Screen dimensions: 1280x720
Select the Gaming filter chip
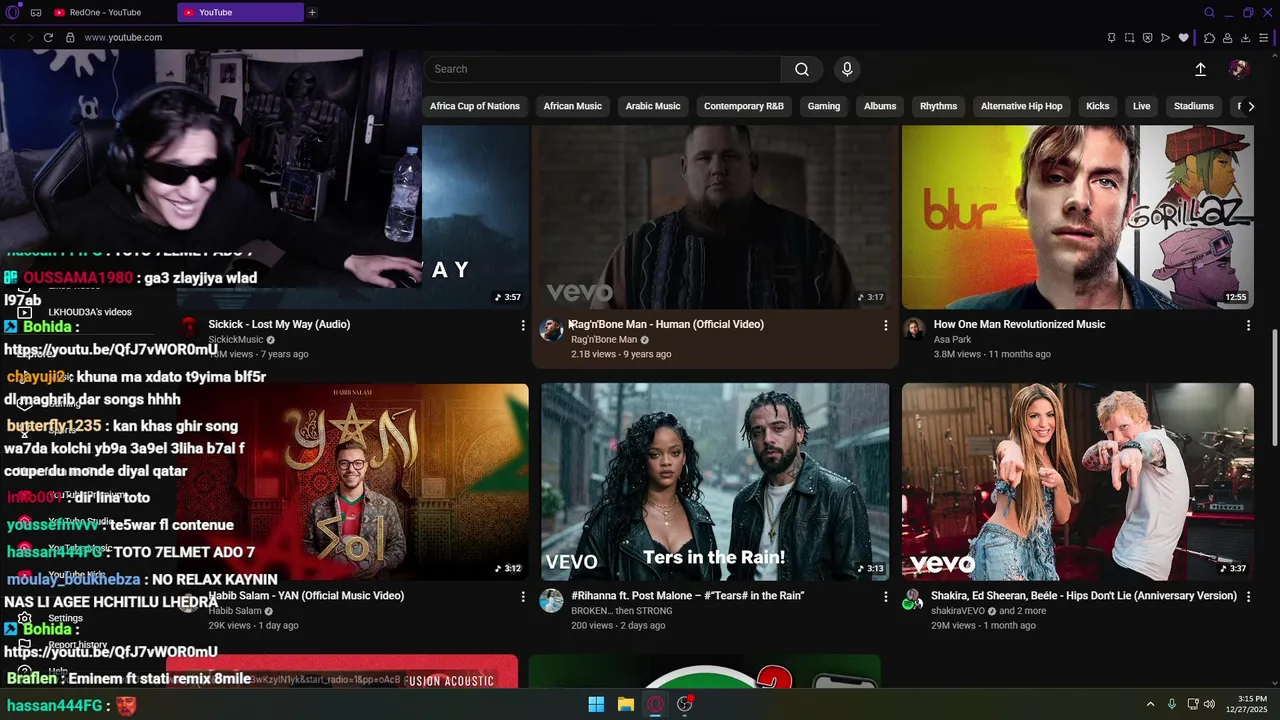824,106
